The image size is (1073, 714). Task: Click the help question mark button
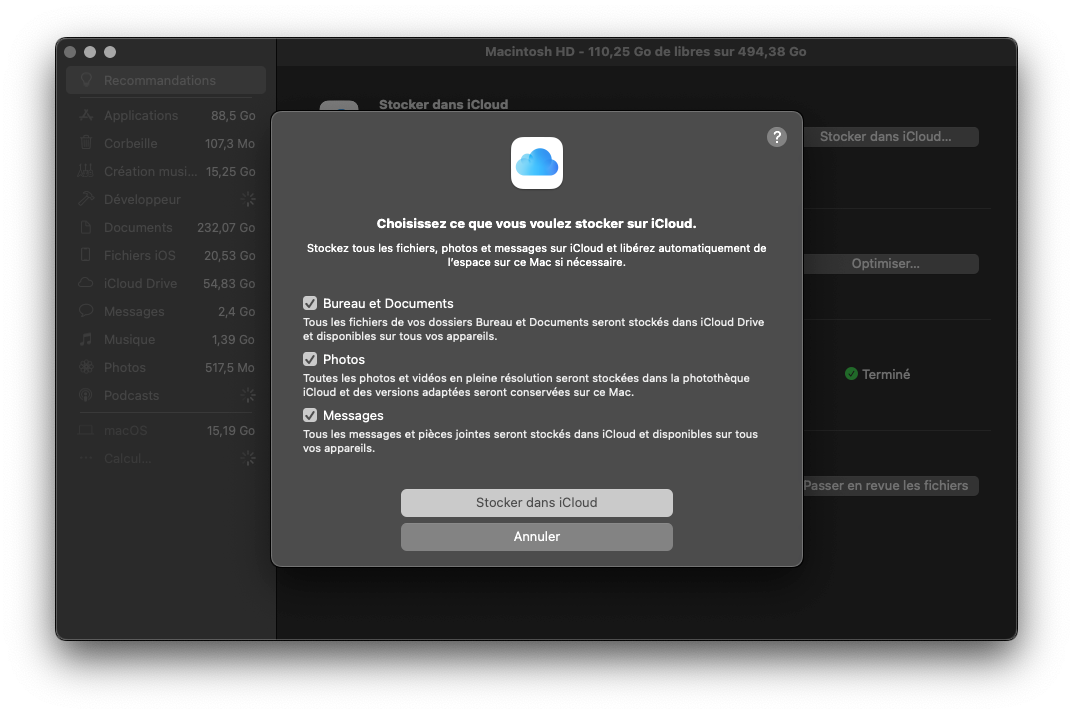pos(776,137)
